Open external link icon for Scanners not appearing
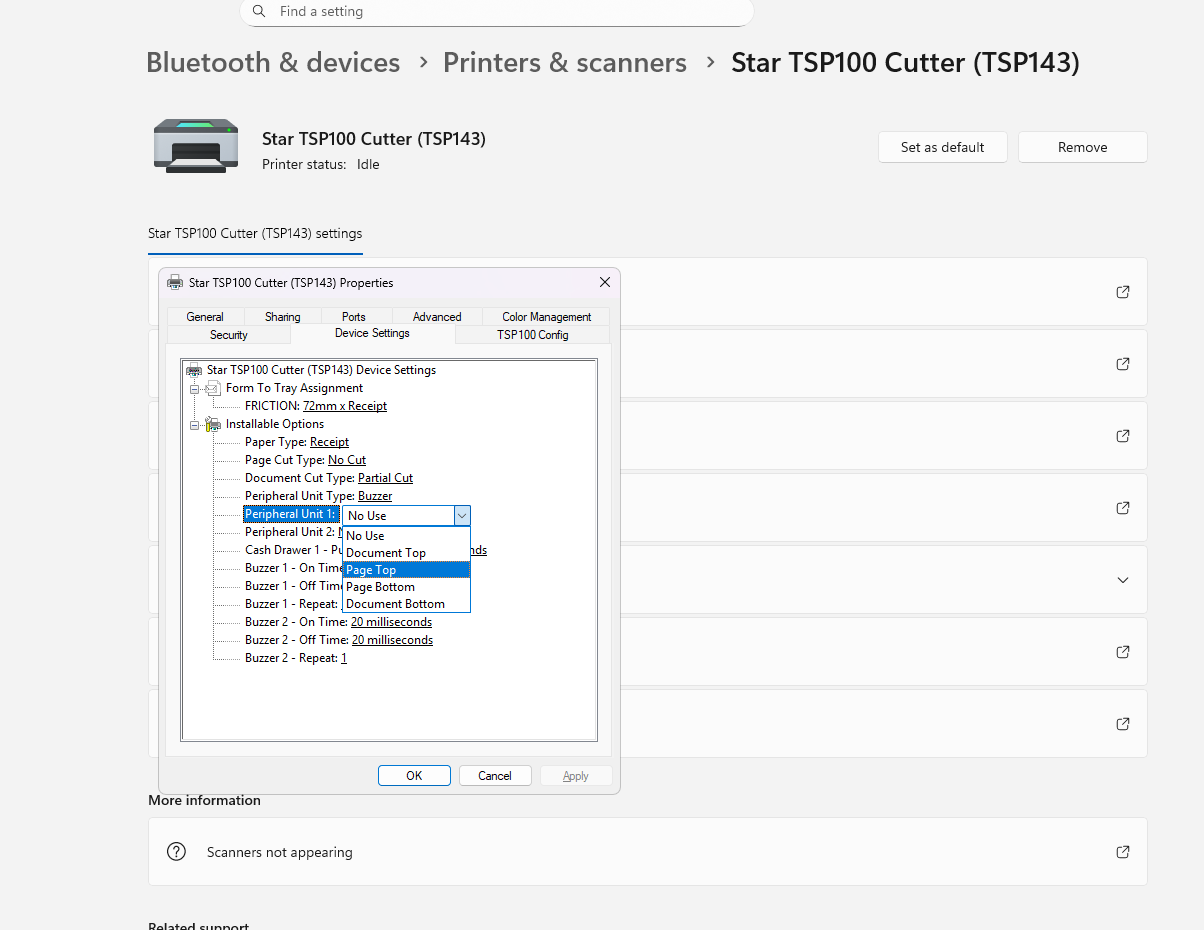The height and width of the screenshot is (930, 1204). 1123,852
